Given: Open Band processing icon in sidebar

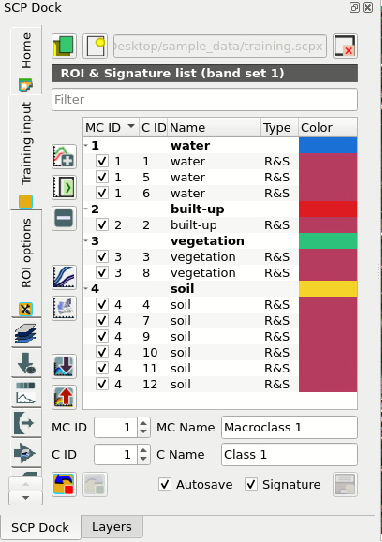Looking at the screenshot, I should click(26, 453).
